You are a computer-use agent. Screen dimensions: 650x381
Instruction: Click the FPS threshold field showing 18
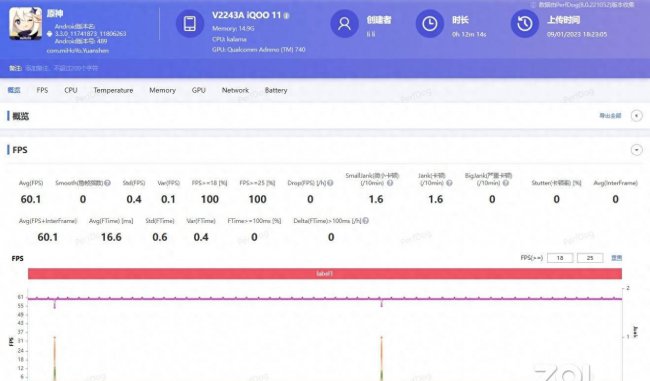point(560,258)
